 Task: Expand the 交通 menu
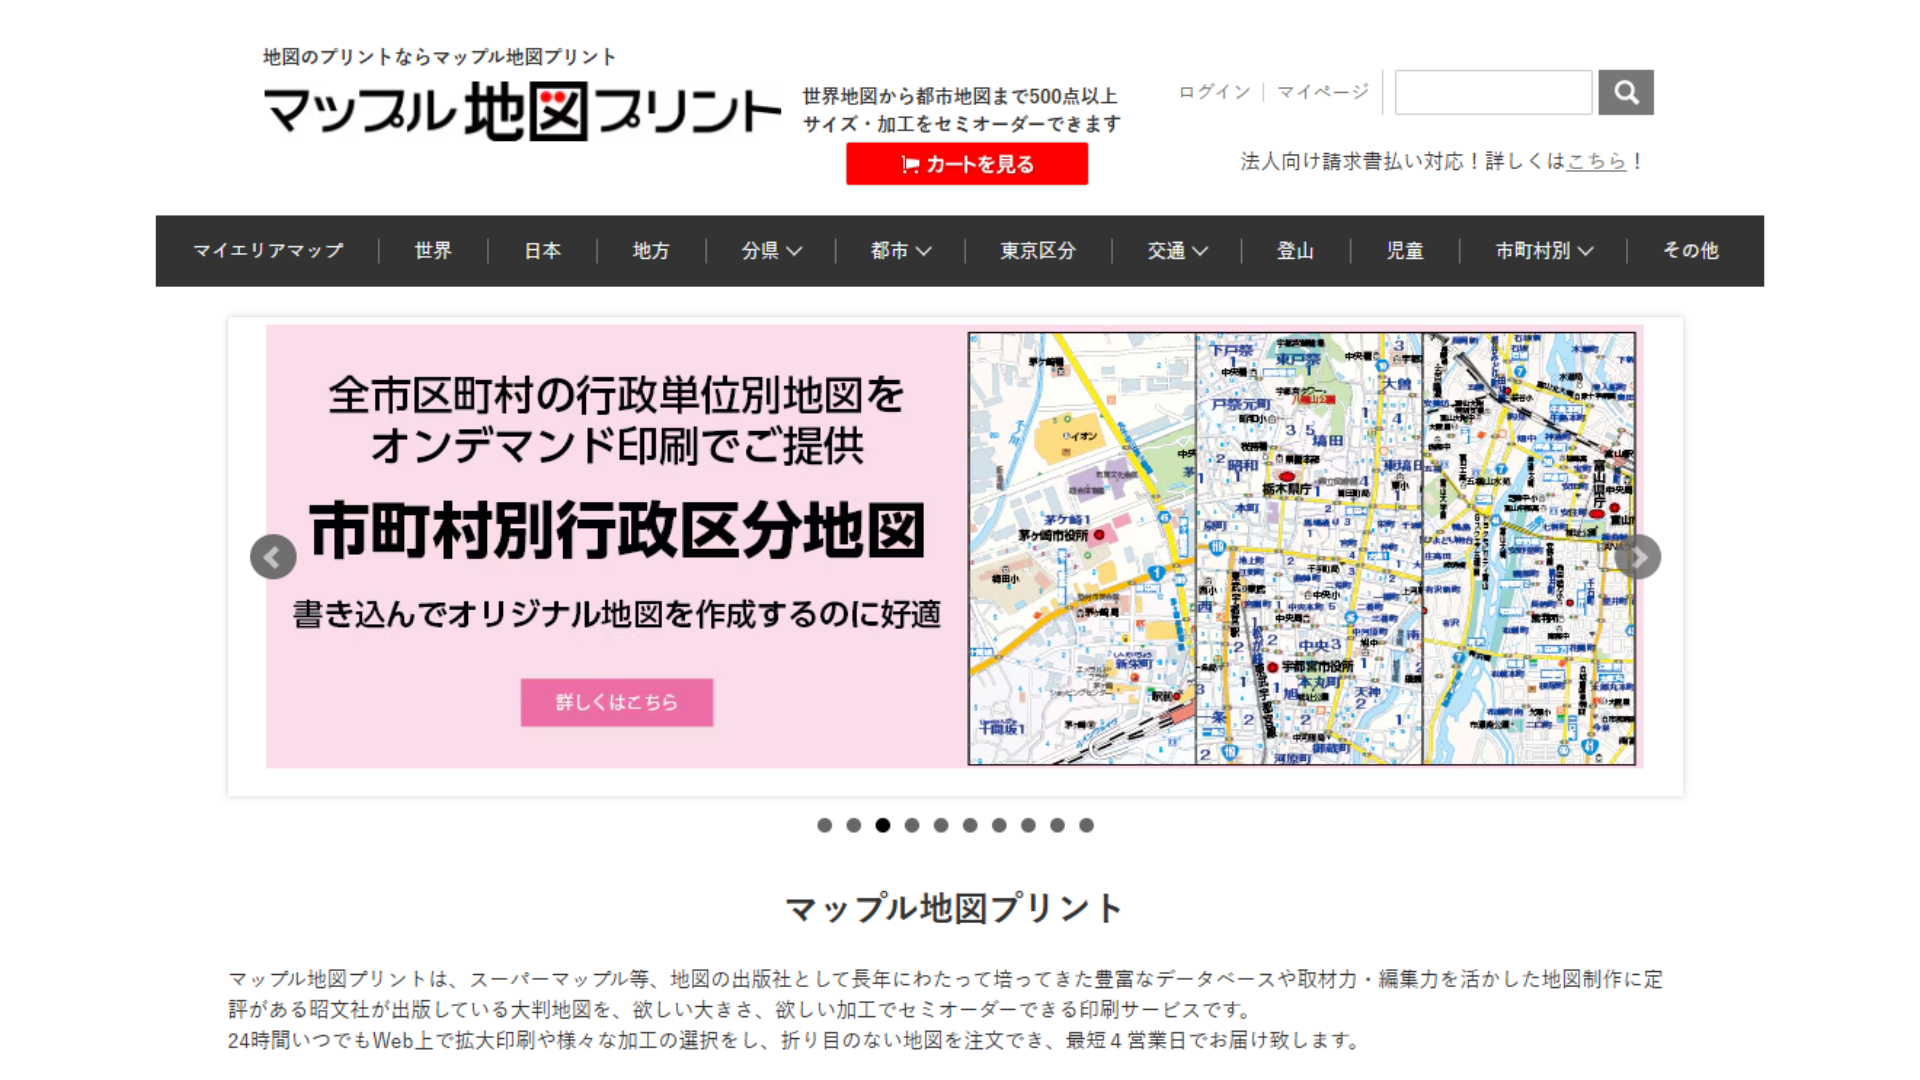tap(1177, 251)
